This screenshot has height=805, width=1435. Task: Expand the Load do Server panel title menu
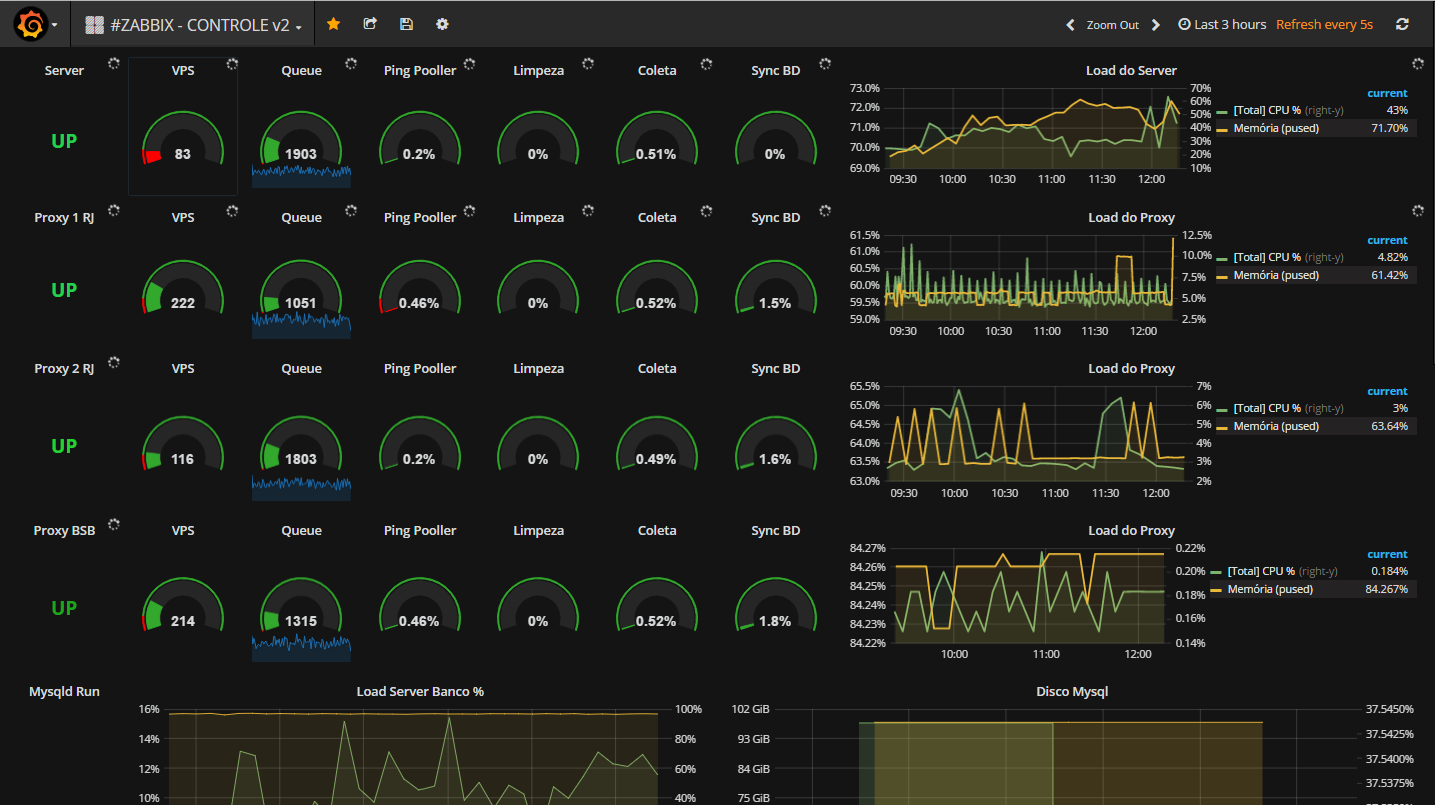coord(1131,70)
